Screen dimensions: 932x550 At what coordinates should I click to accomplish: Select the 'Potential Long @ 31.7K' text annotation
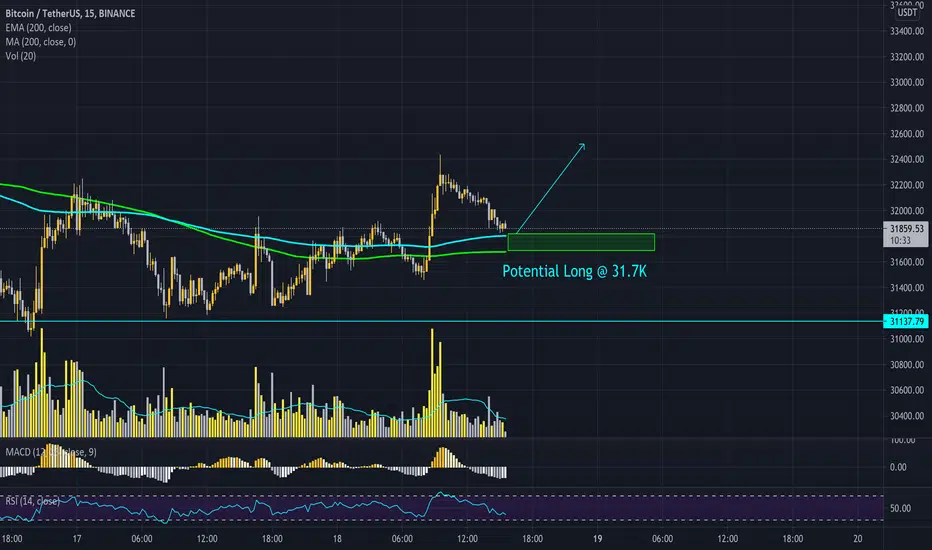point(574,271)
